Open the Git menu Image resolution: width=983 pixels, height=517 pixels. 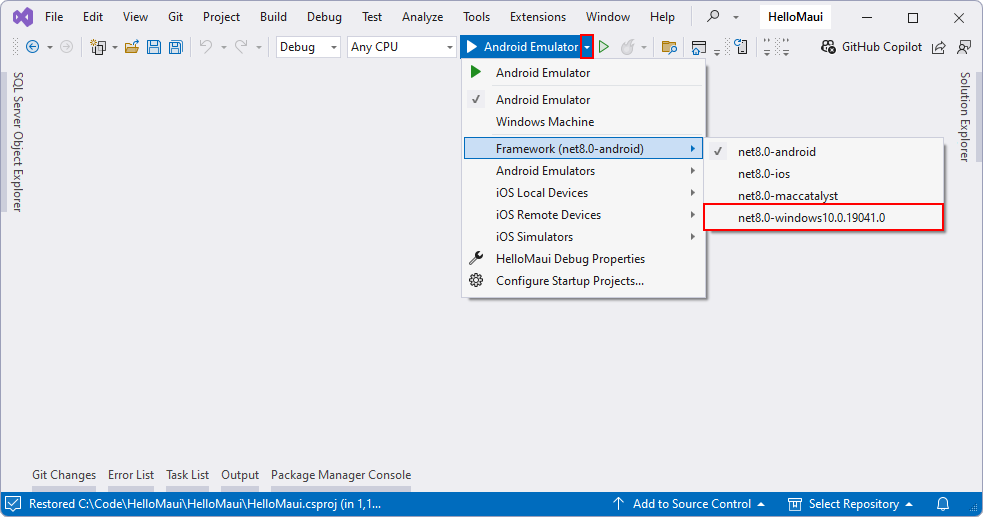pos(176,17)
